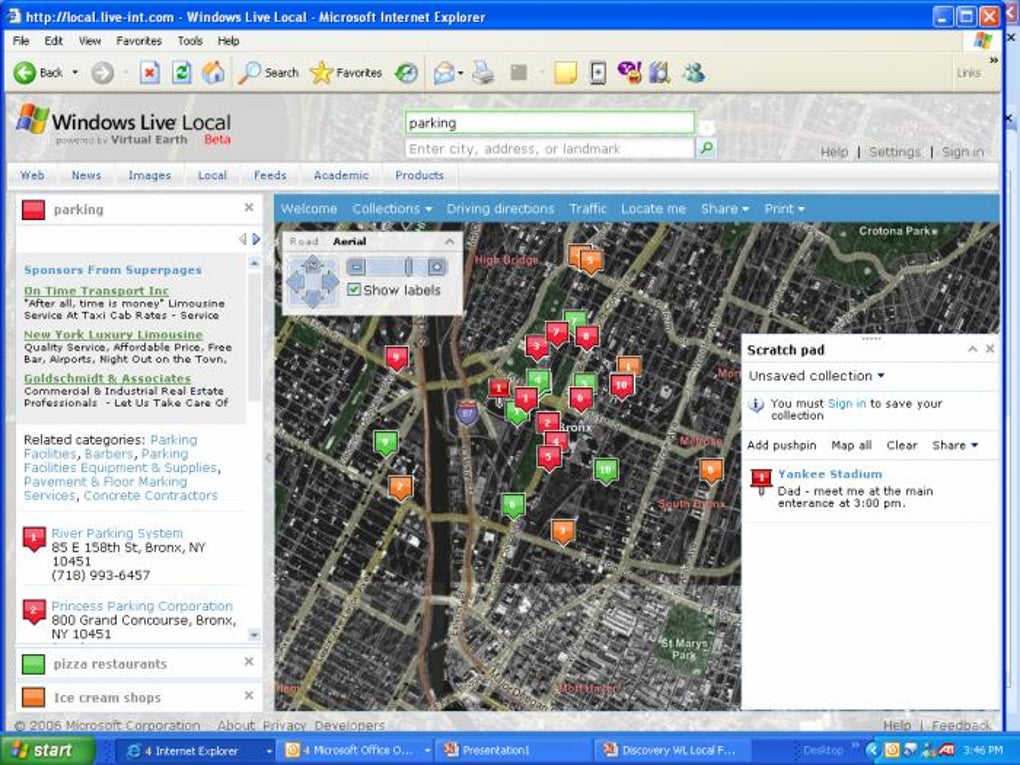Click Add pushpin in Scratch pad

point(781,446)
